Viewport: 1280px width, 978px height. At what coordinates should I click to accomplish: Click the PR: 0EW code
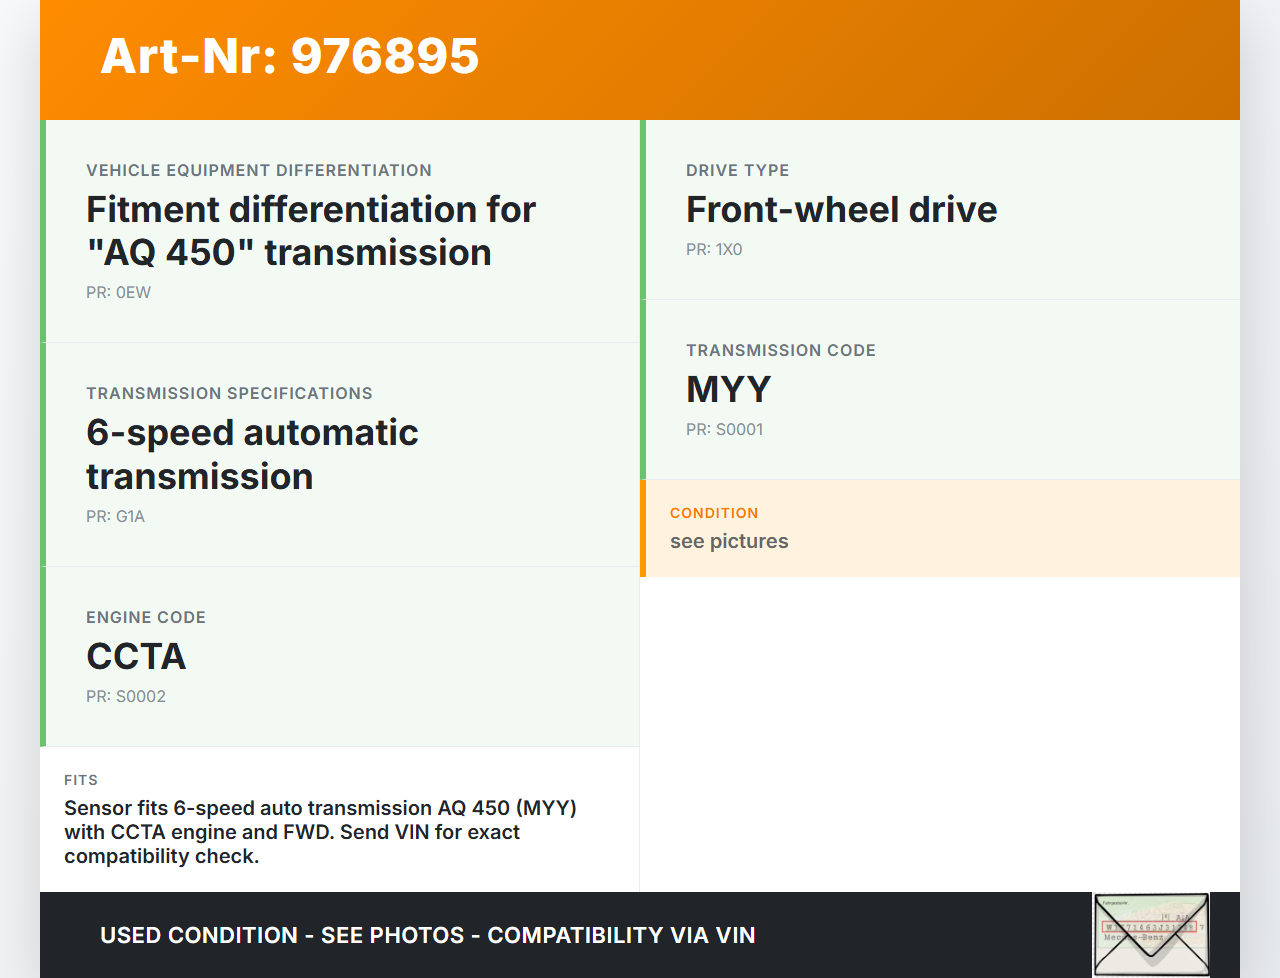[x=118, y=293]
